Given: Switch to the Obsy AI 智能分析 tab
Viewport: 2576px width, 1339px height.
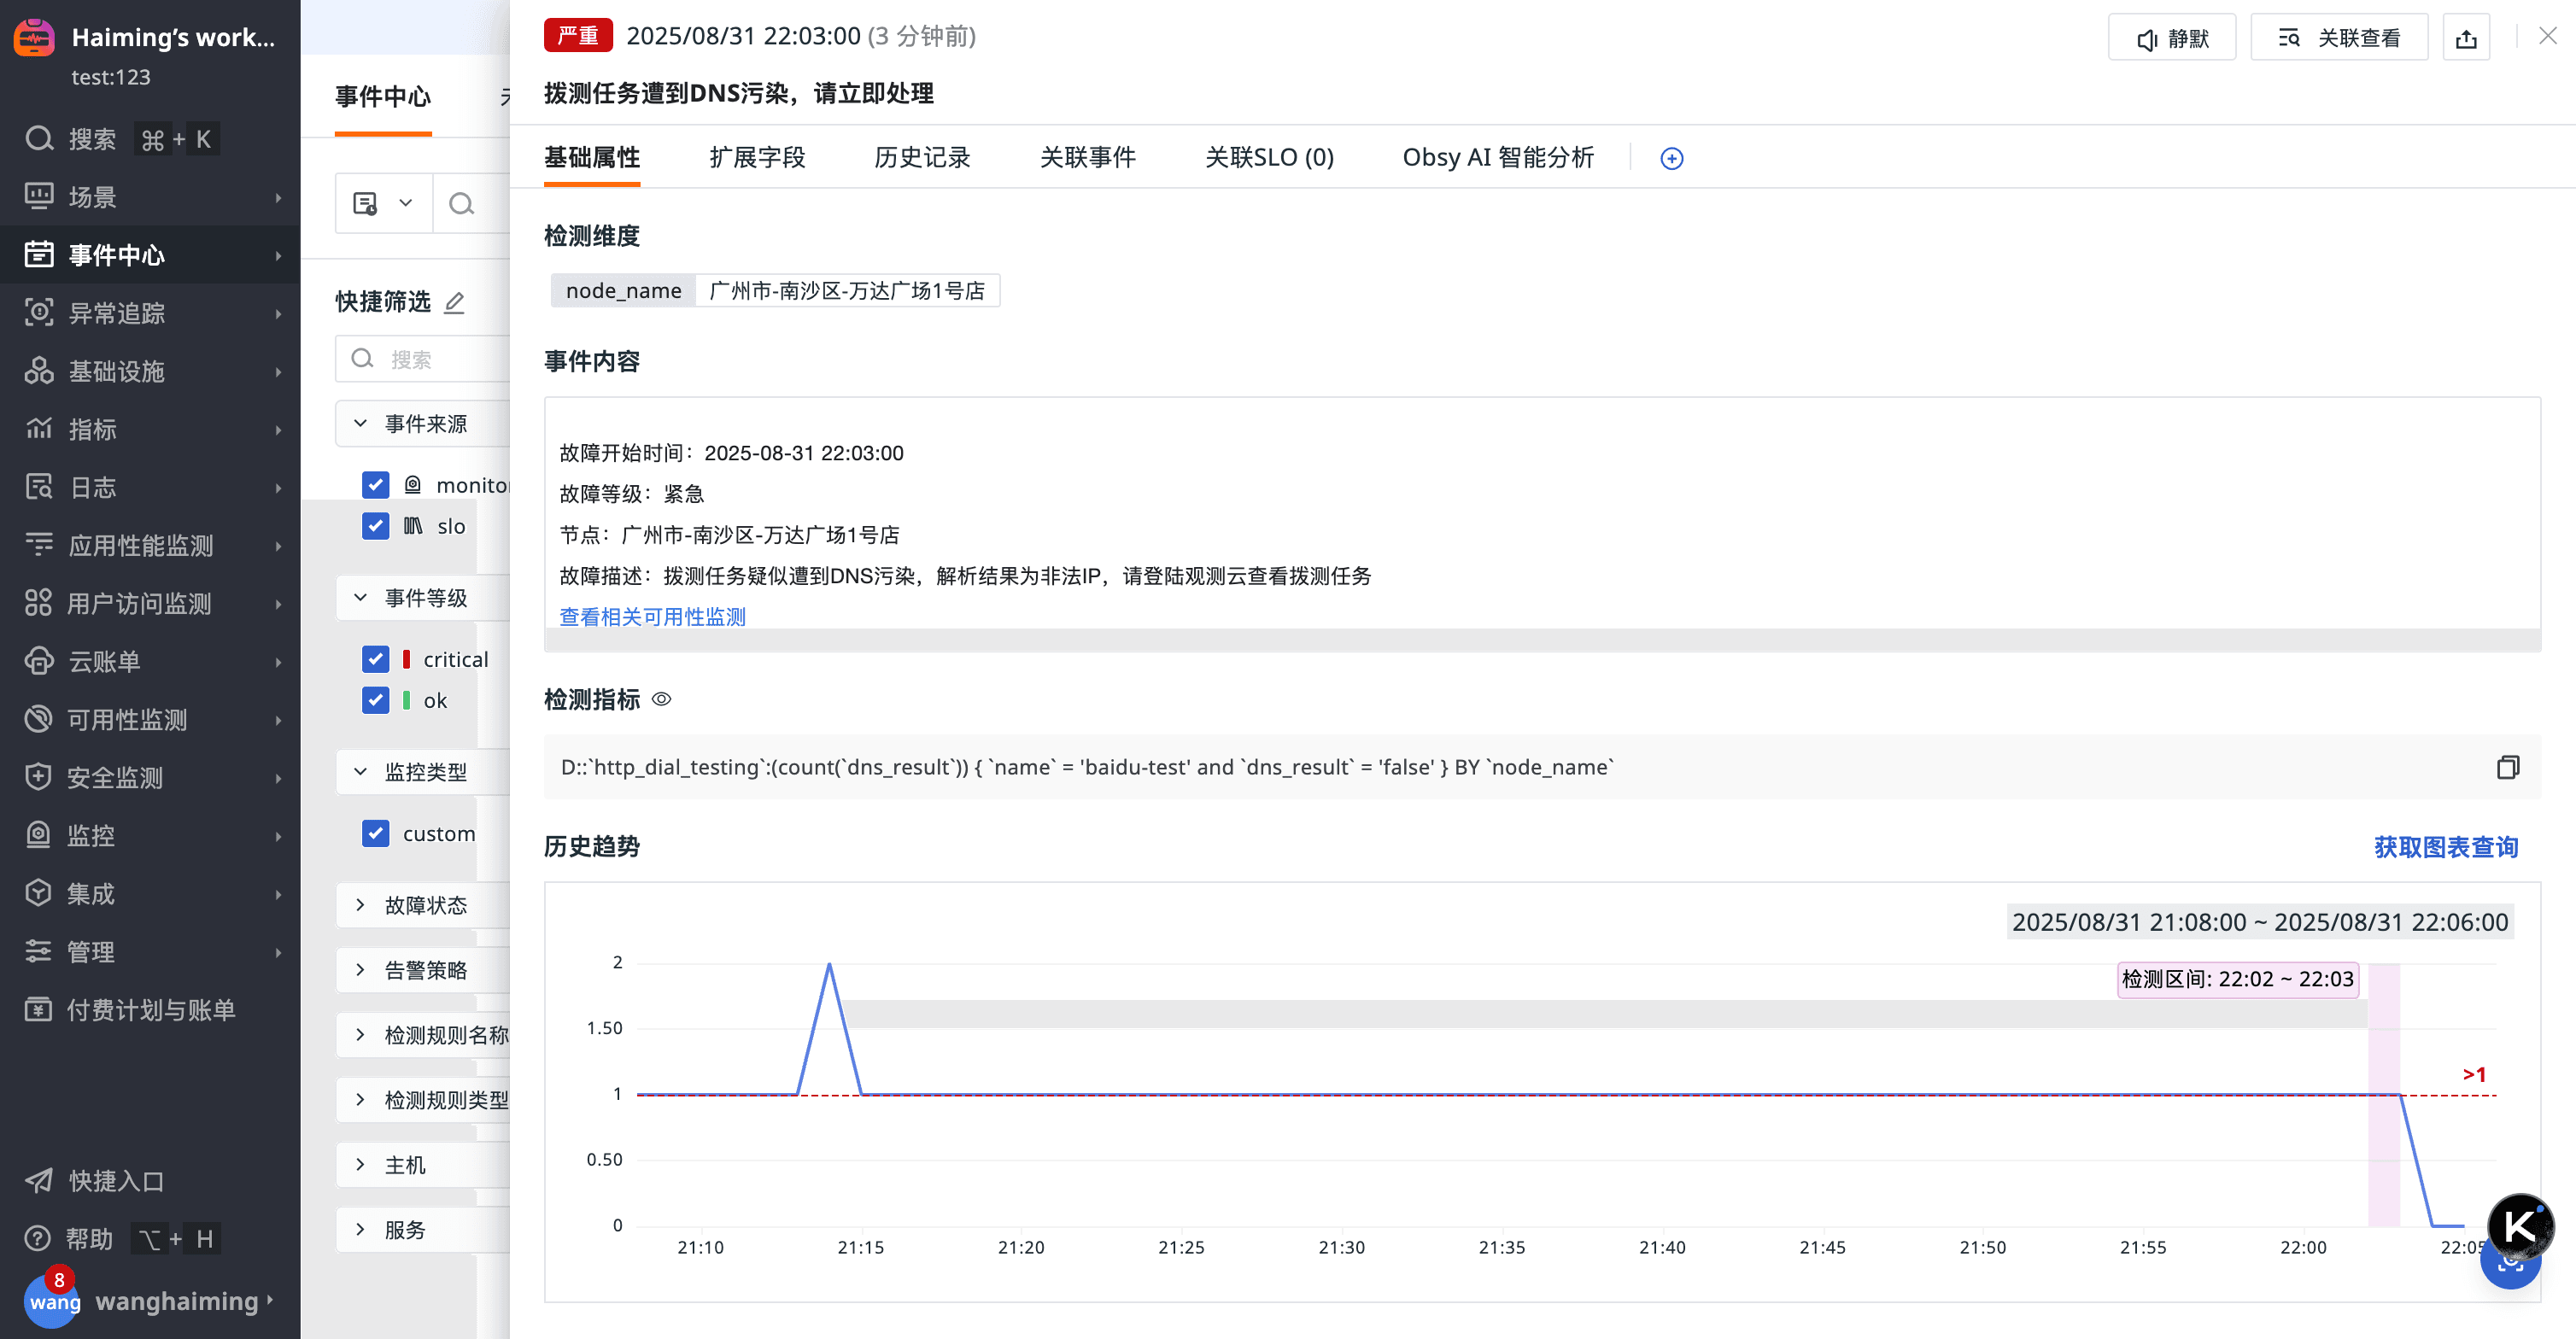Looking at the screenshot, I should [1497, 158].
